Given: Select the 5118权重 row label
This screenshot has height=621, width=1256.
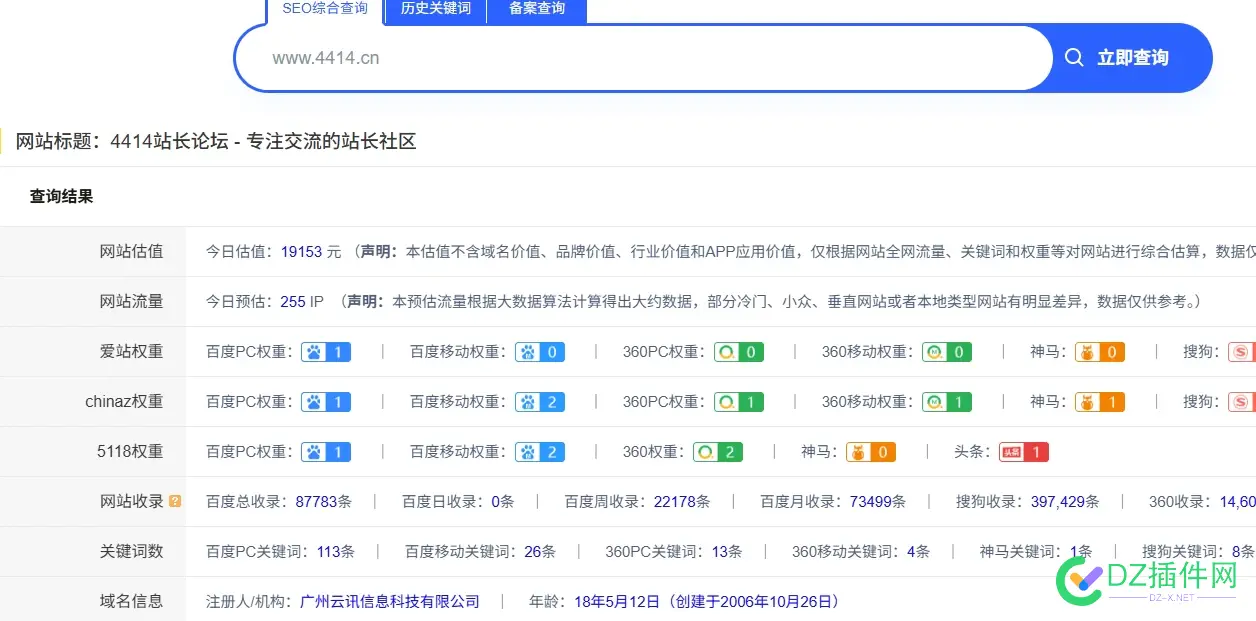Looking at the screenshot, I should 130,452.
